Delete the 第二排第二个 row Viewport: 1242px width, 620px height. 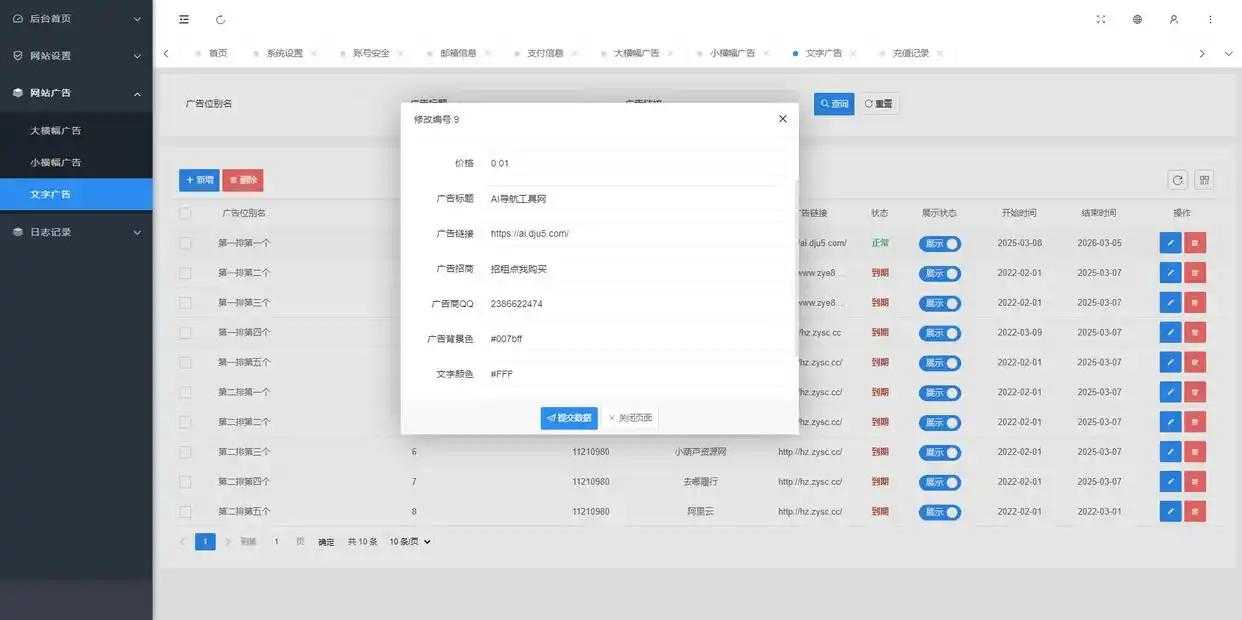point(1195,422)
